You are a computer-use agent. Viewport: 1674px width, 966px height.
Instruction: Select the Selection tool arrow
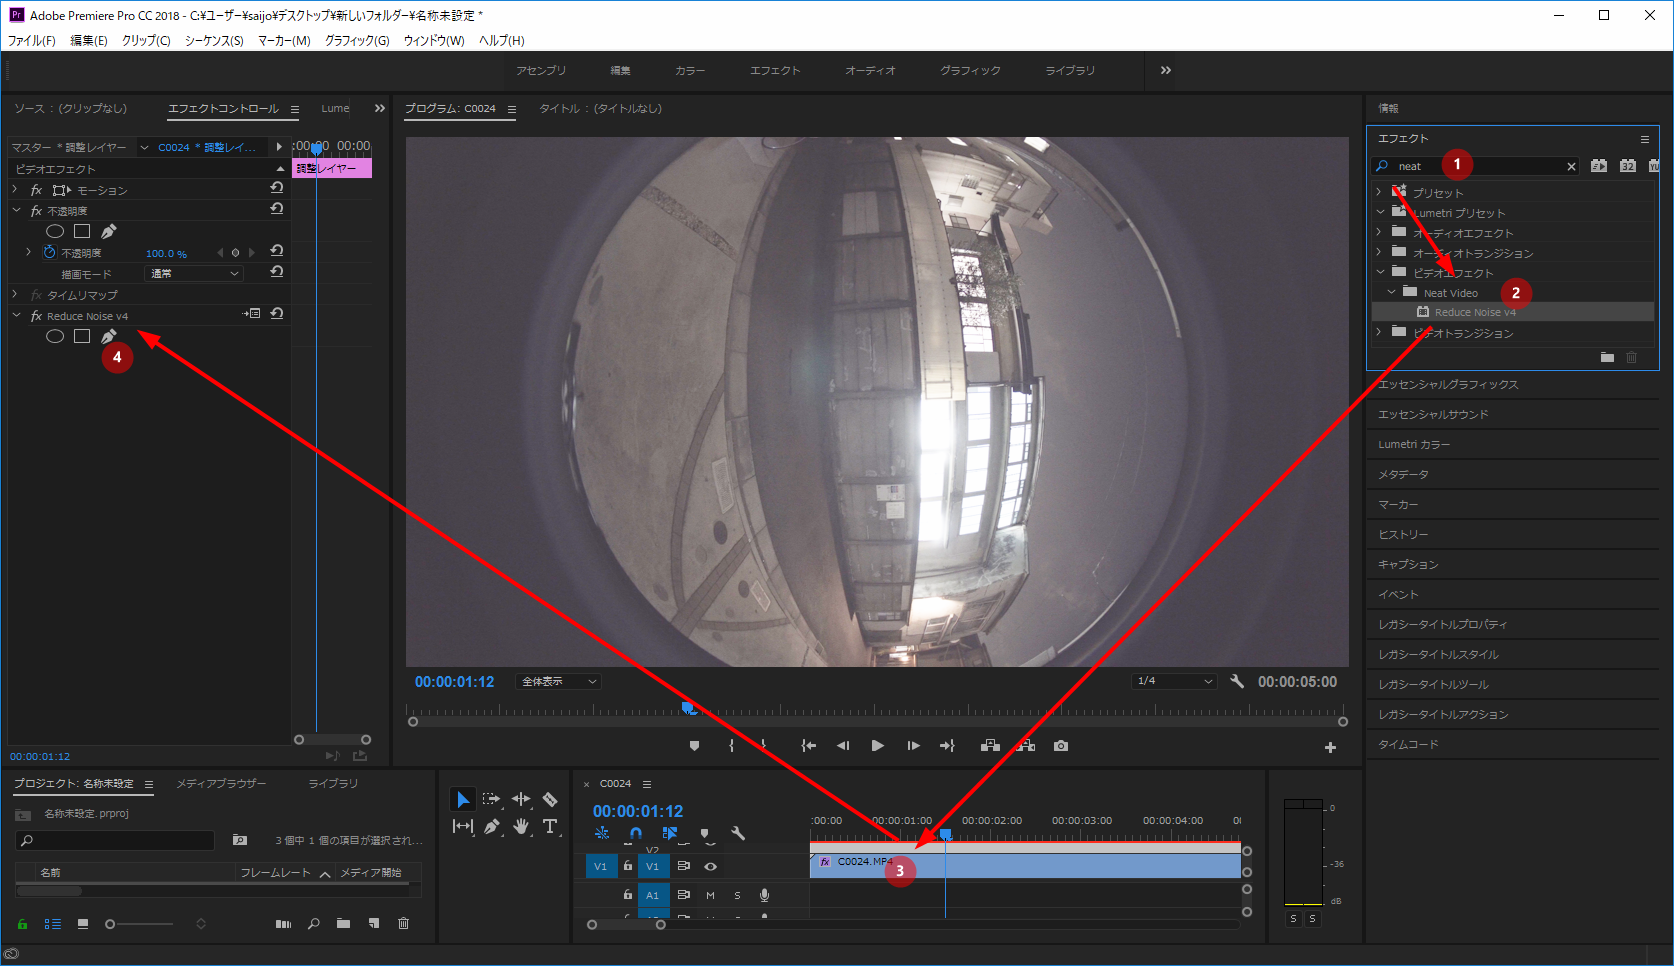462,800
